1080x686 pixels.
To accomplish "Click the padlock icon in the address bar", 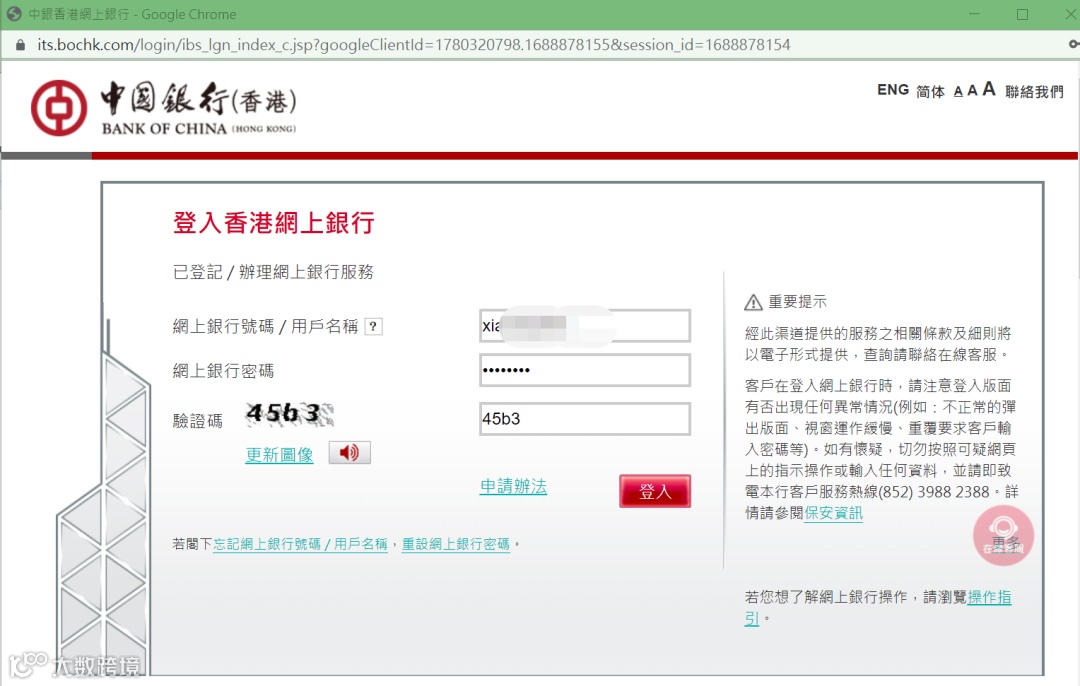I will point(20,45).
